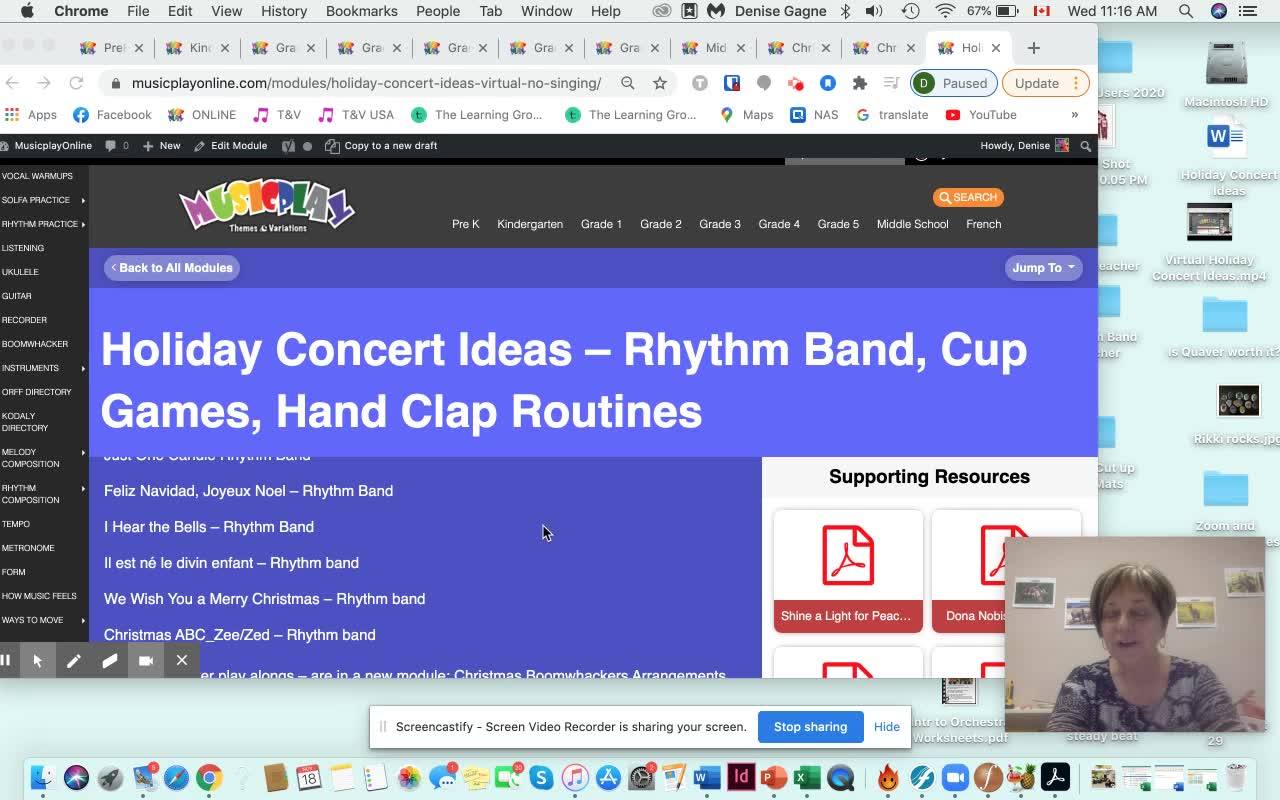Select the Screencastify eraser tool

point(110,660)
